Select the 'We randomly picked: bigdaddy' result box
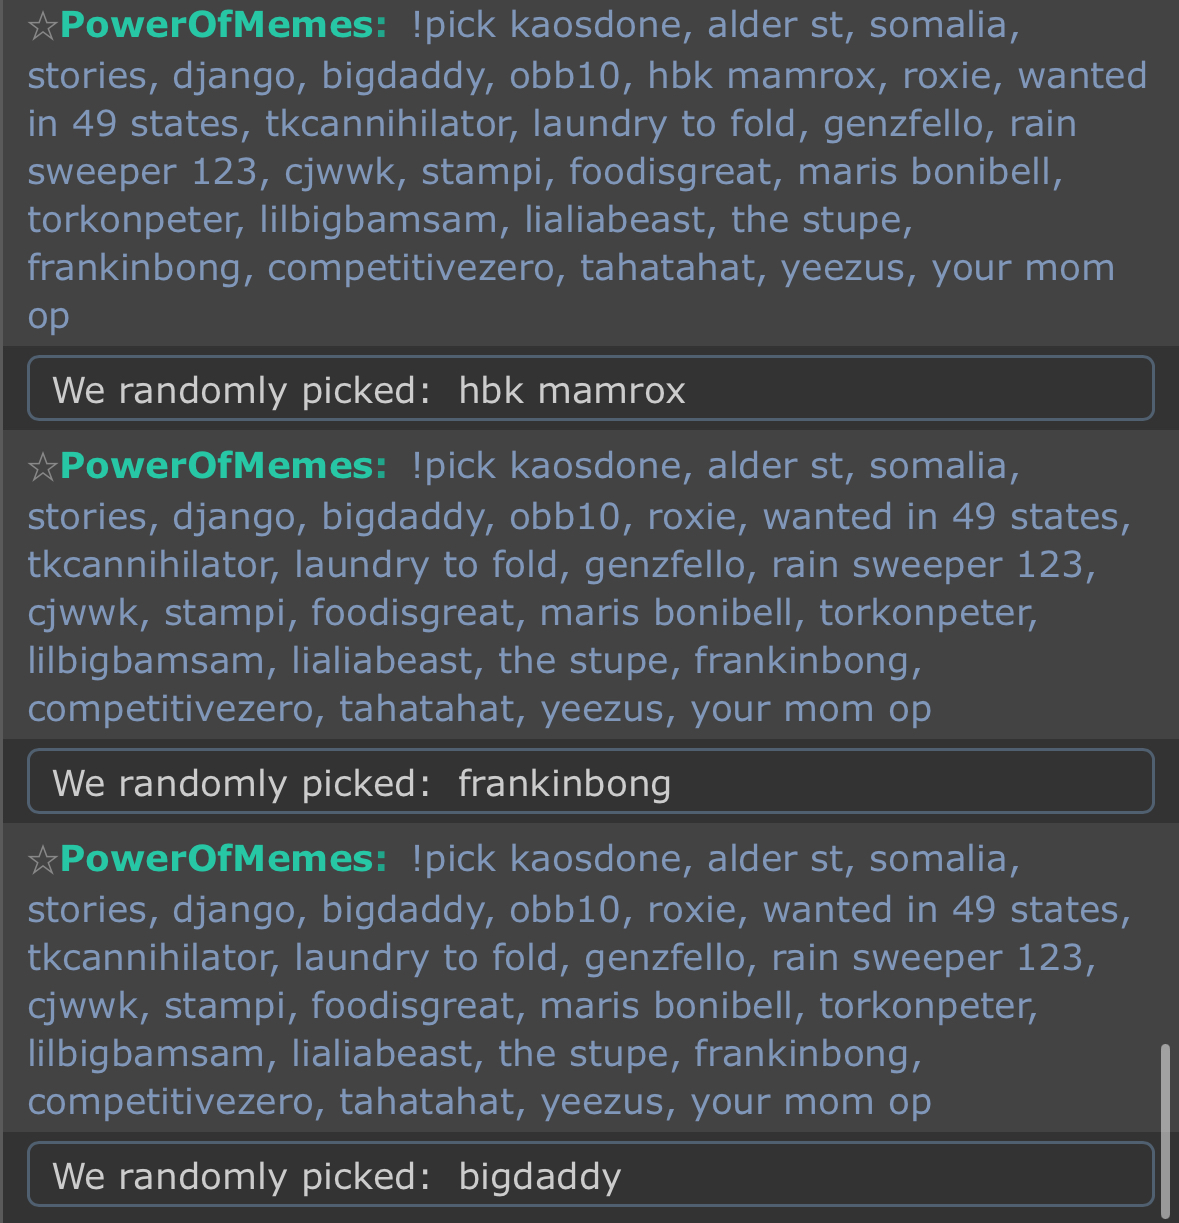The height and width of the screenshot is (1223, 1179). click(x=590, y=1175)
